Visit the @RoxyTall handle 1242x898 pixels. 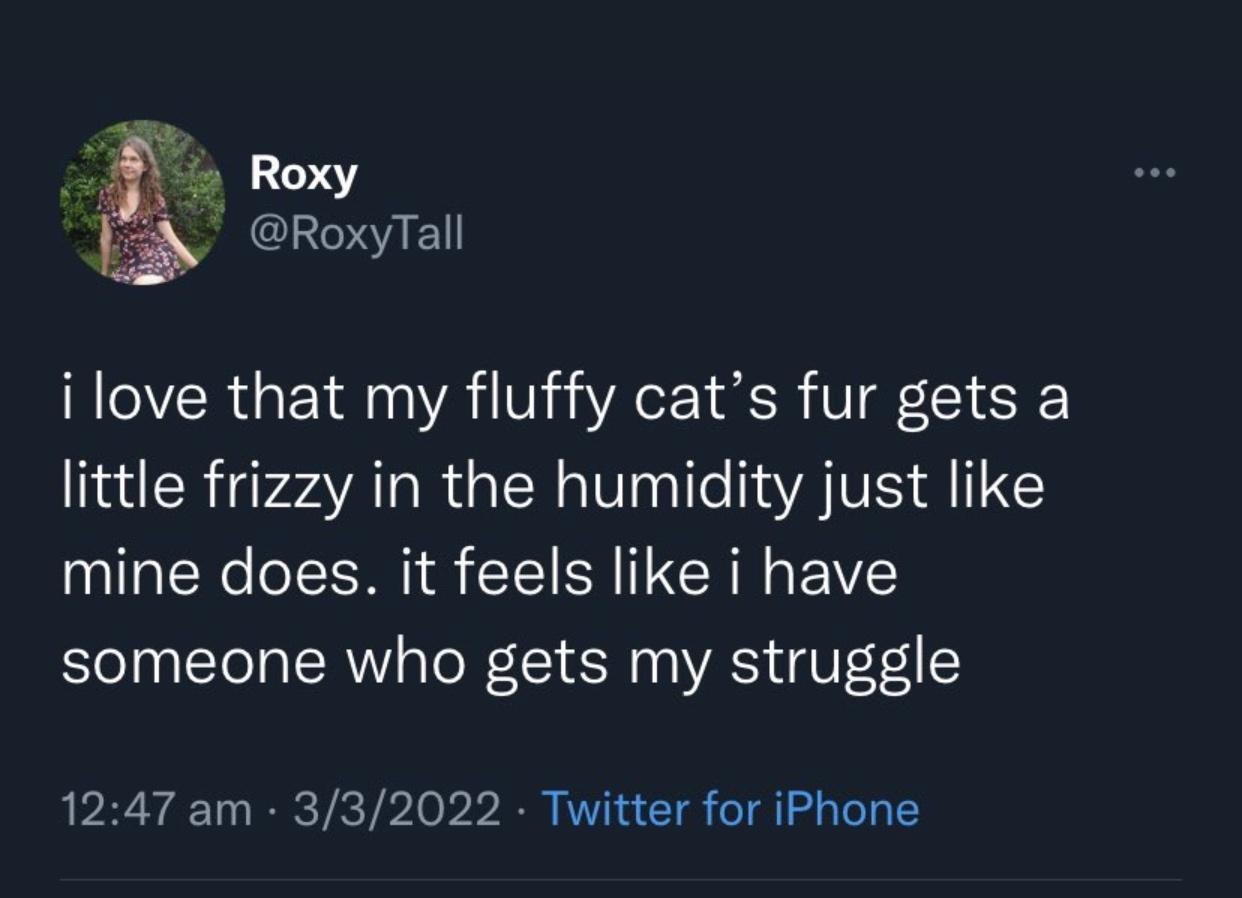tap(355, 234)
